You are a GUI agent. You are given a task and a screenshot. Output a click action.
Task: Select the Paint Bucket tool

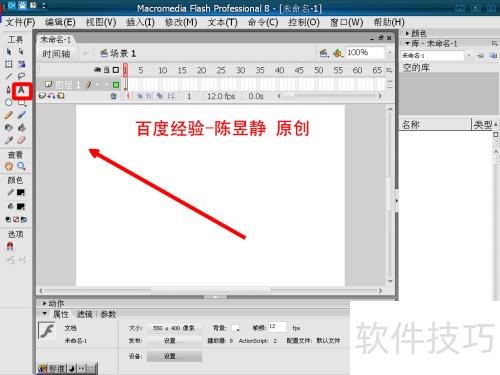tap(21, 128)
